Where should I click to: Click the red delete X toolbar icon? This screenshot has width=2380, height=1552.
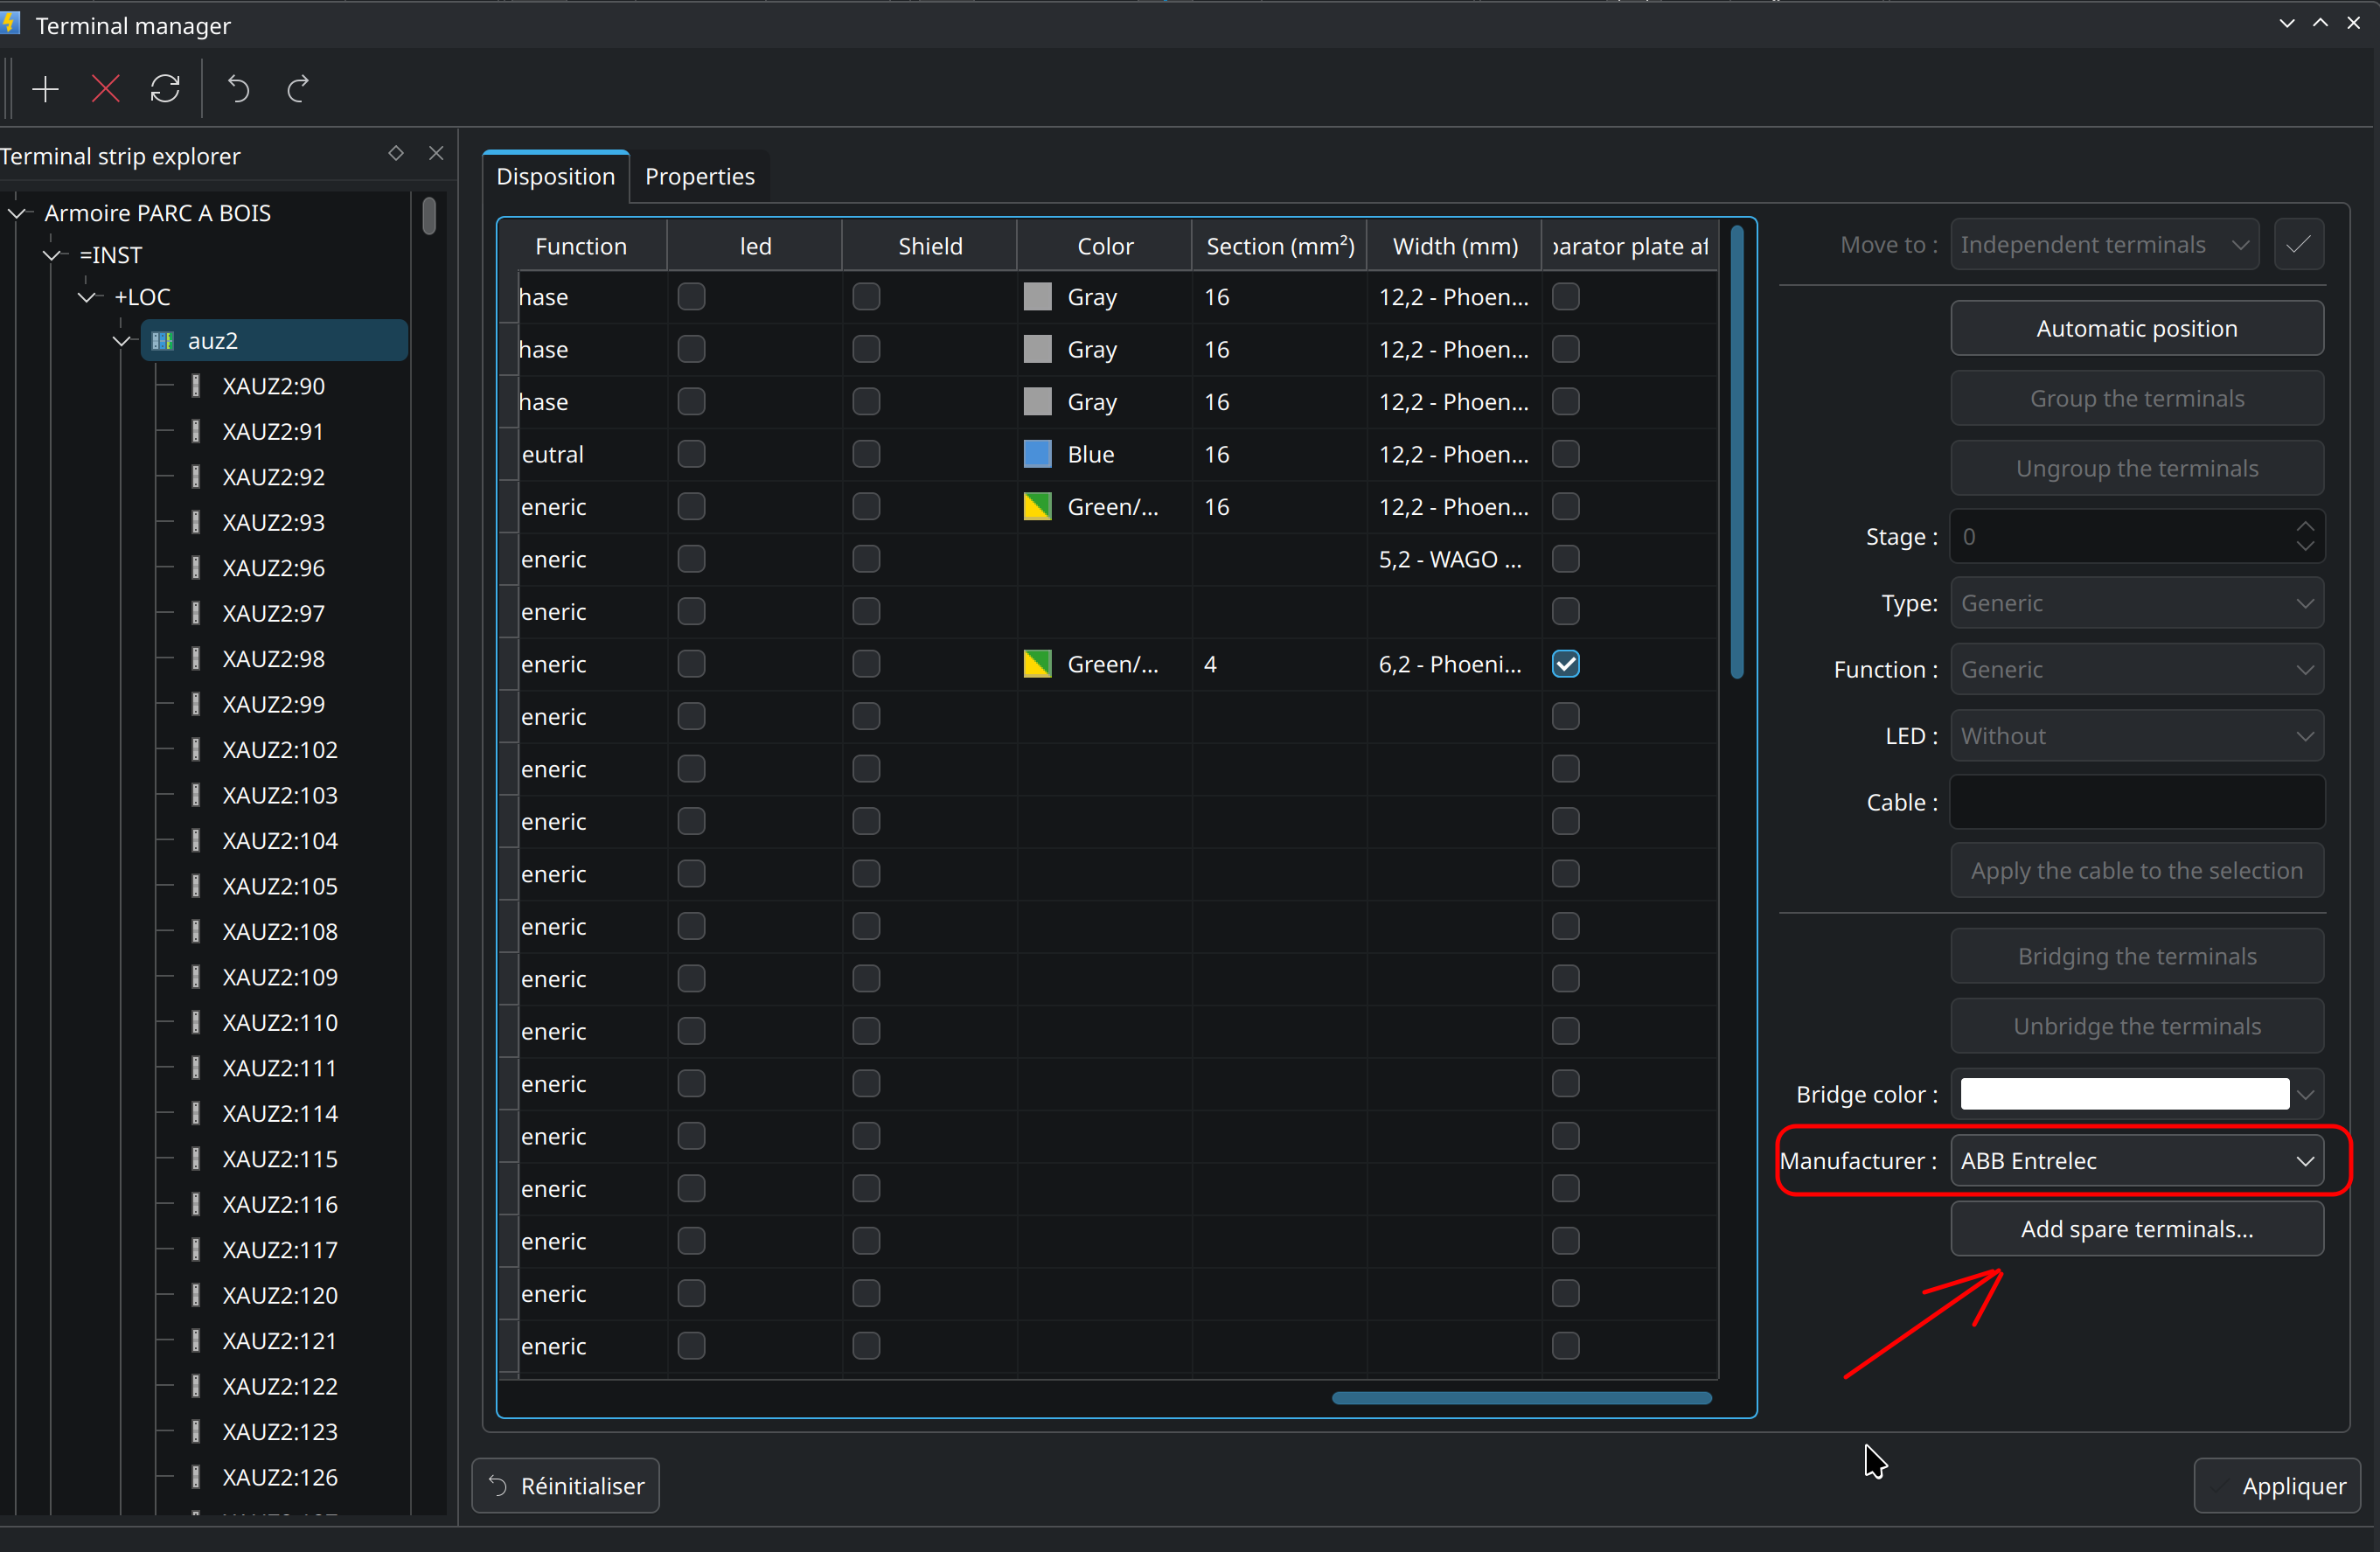[105, 90]
